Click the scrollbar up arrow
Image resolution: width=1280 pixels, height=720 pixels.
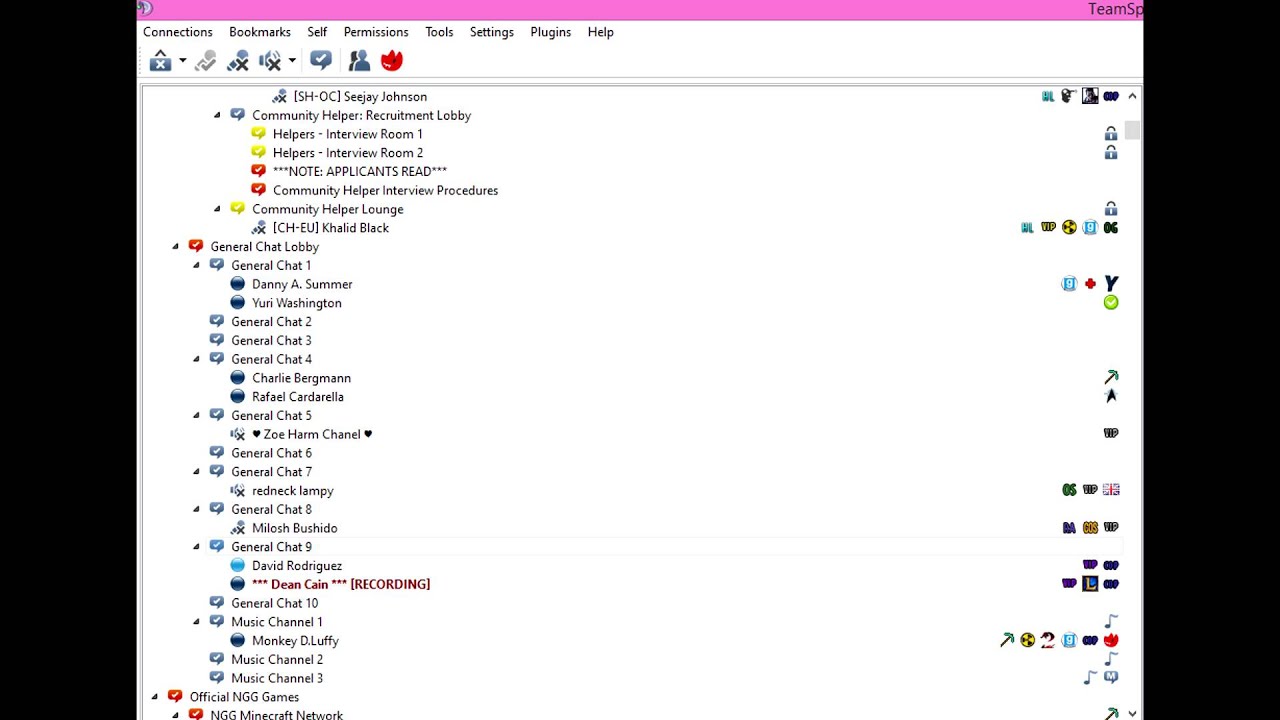[1132, 96]
